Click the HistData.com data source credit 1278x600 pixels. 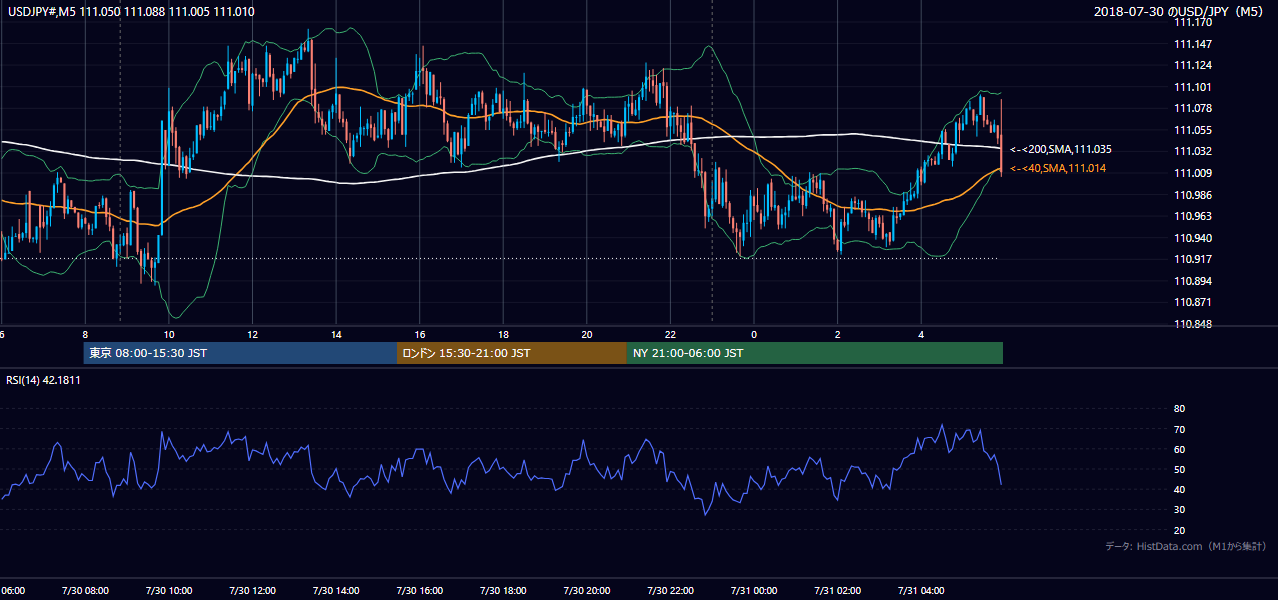pyautogui.click(x=1186, y=546)
